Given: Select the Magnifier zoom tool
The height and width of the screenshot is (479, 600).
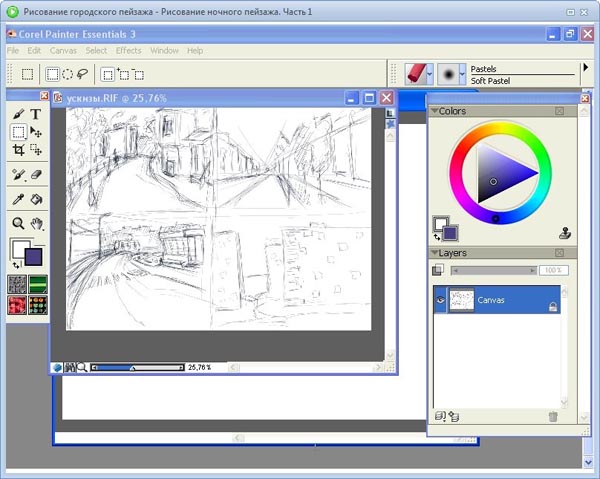Looking at the screenshot, I should point(18,223).
